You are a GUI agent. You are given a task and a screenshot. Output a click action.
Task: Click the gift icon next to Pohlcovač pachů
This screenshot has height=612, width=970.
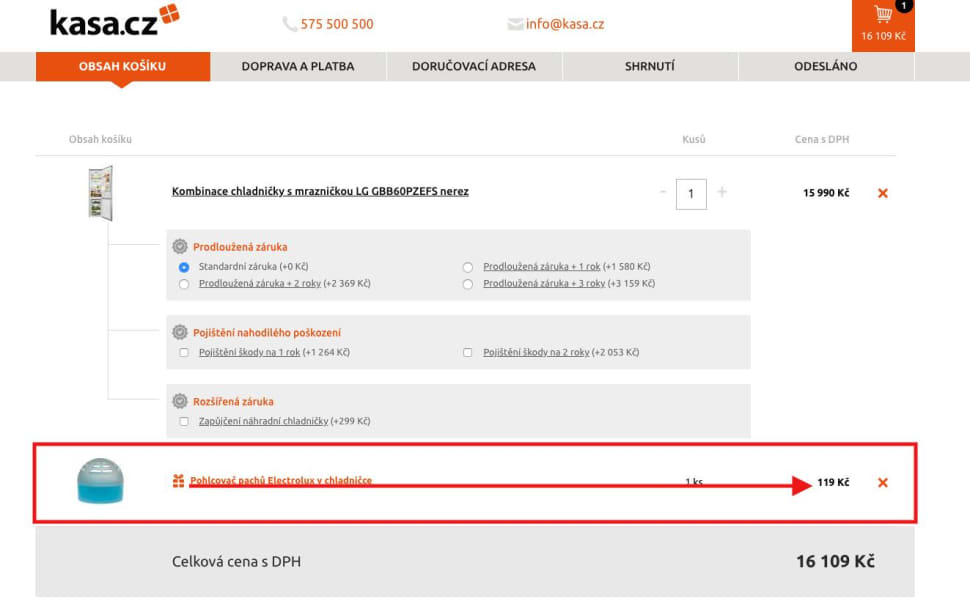178,481
